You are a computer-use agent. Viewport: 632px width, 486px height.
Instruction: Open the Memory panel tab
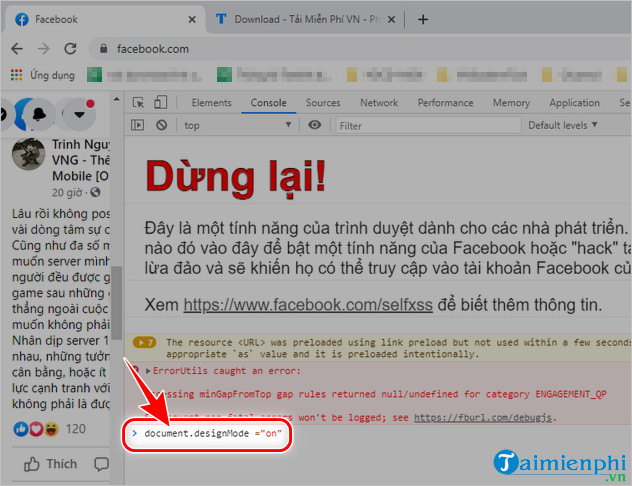point(511,103)
